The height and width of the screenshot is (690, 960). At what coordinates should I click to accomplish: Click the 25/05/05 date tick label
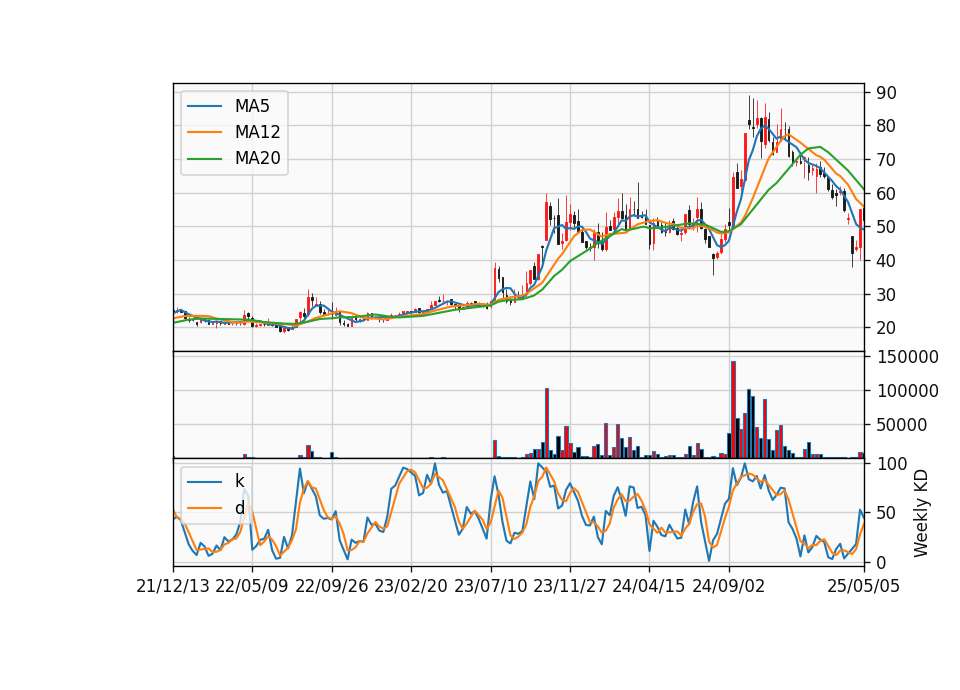[863, 586]
